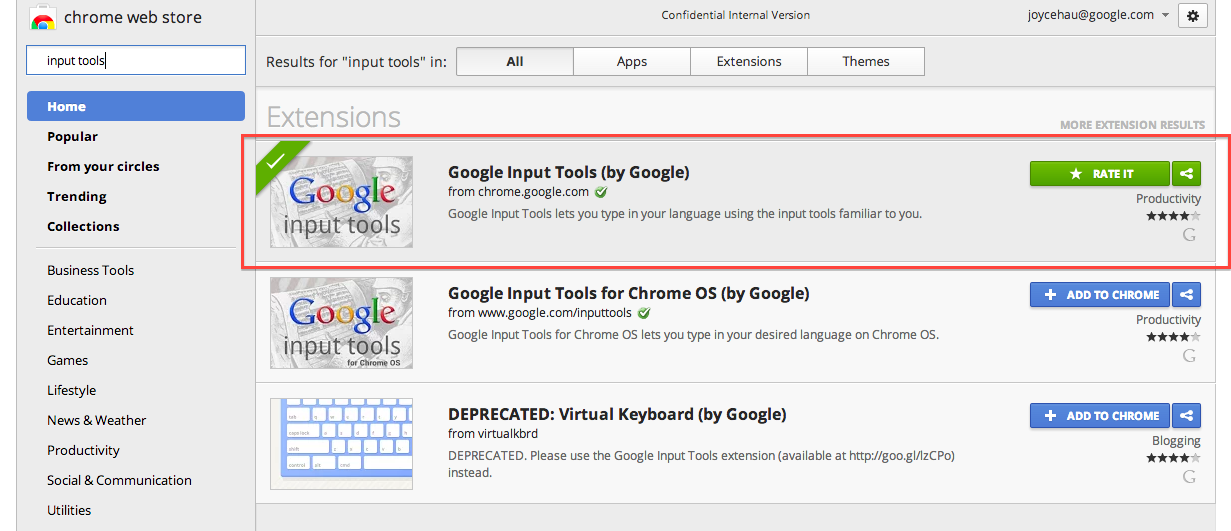Open More Extension Results link
This screenshot has height=531, width=1231.
[x=1132, y=125]
